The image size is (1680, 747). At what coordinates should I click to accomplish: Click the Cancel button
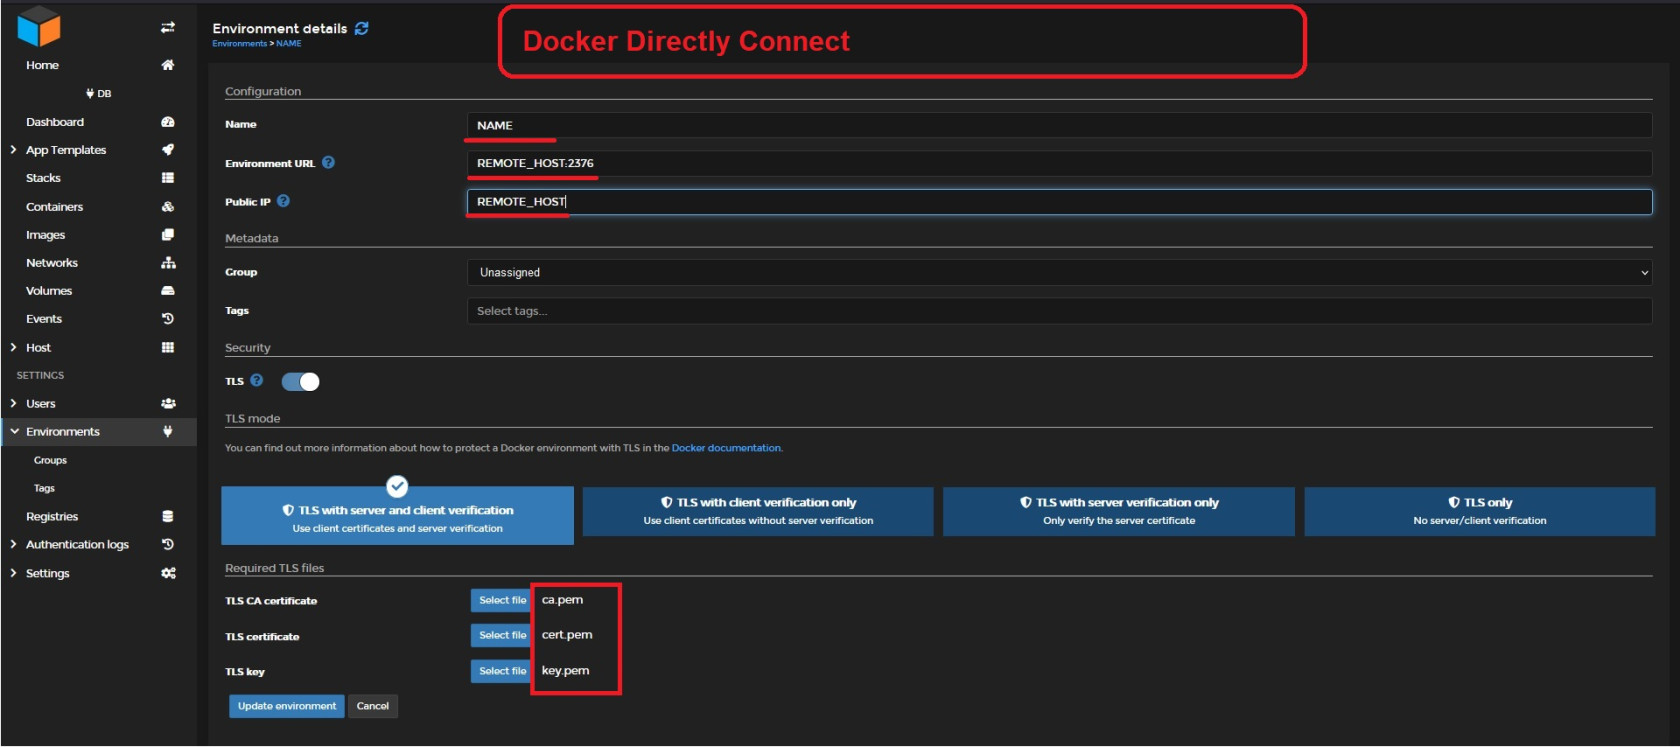click(x=373, y=706)
